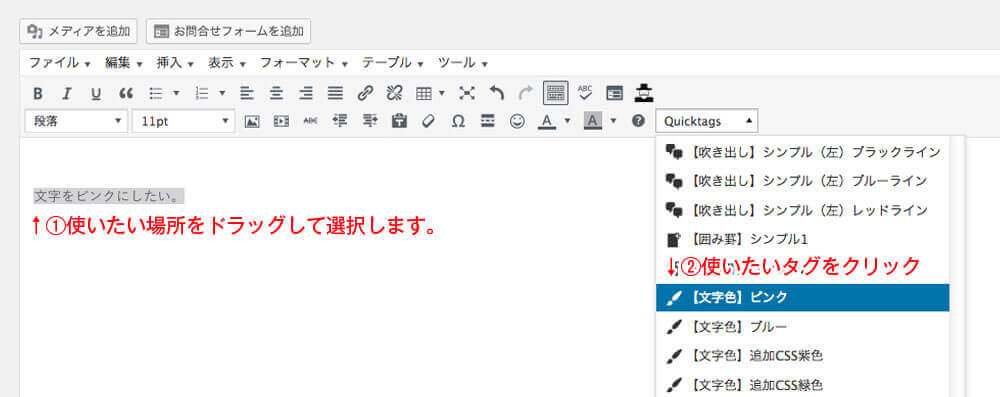
Task: Decrease paragraph indent
Action: coord(340,121)
